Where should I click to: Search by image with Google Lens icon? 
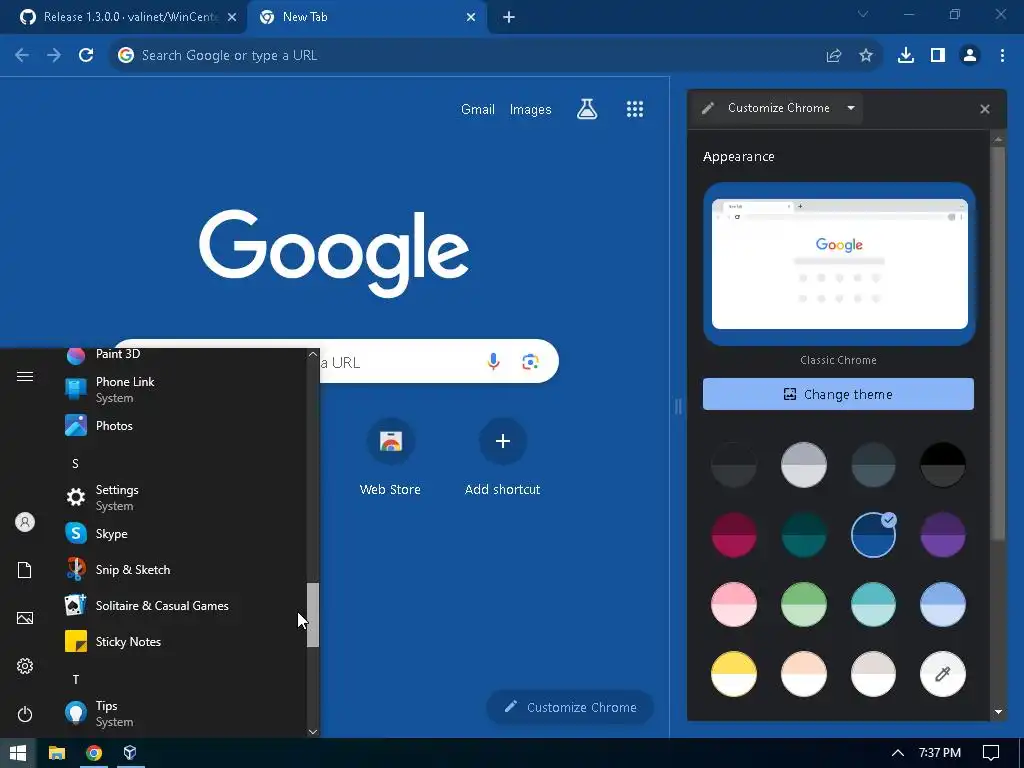pyautogui.click(x=530, y=361)
